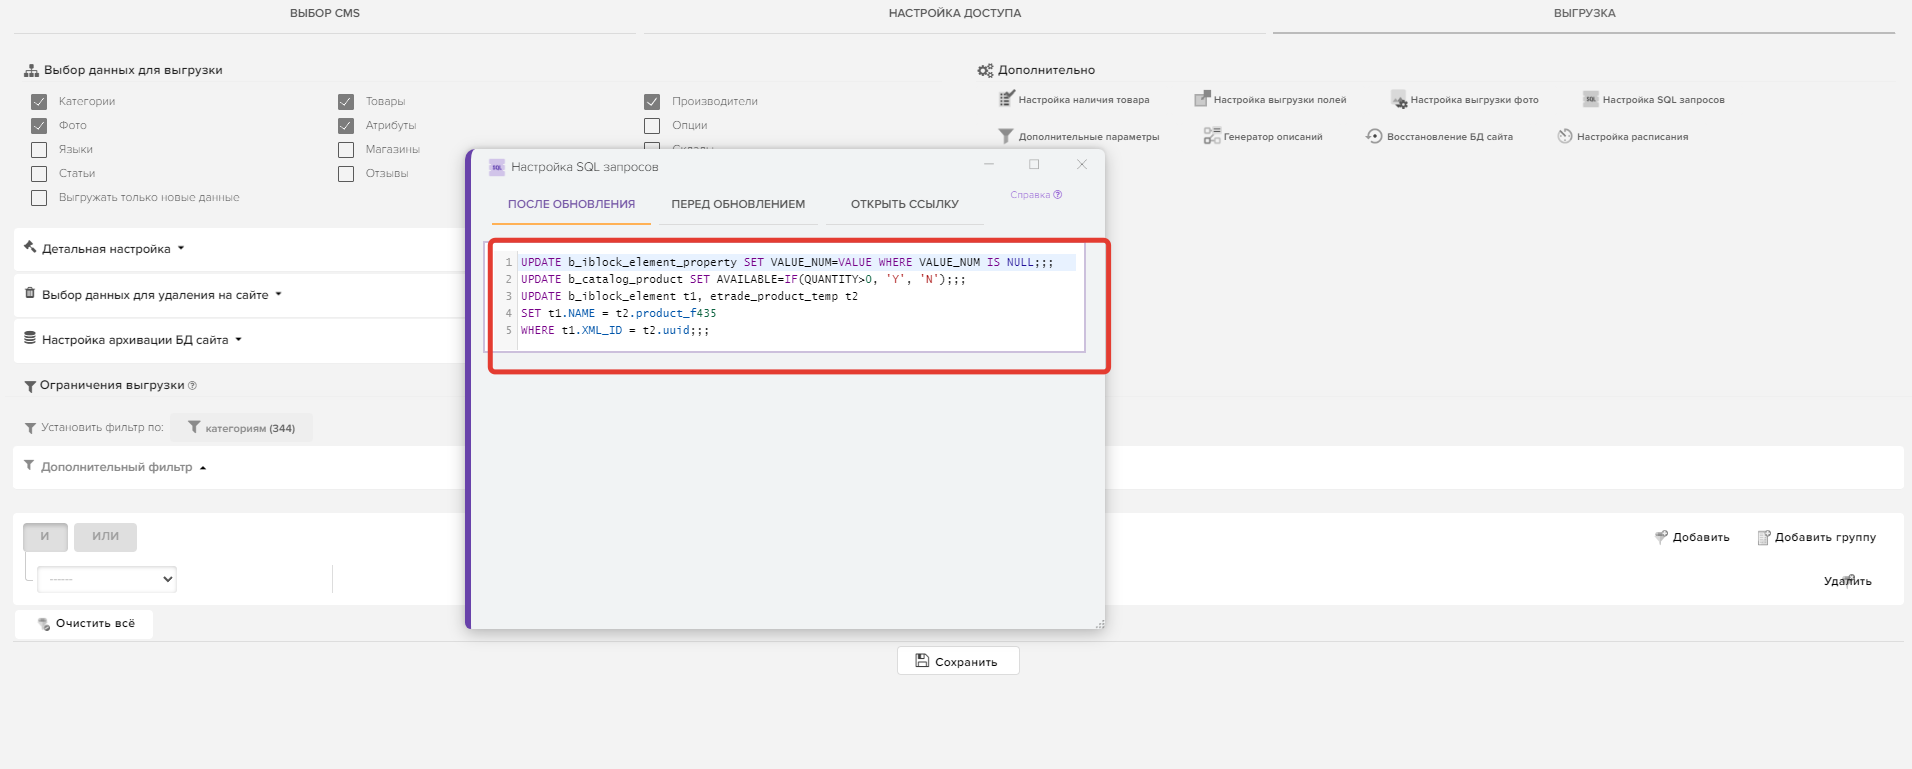Select the ИЛИ logic button

(x=105, y=537)
